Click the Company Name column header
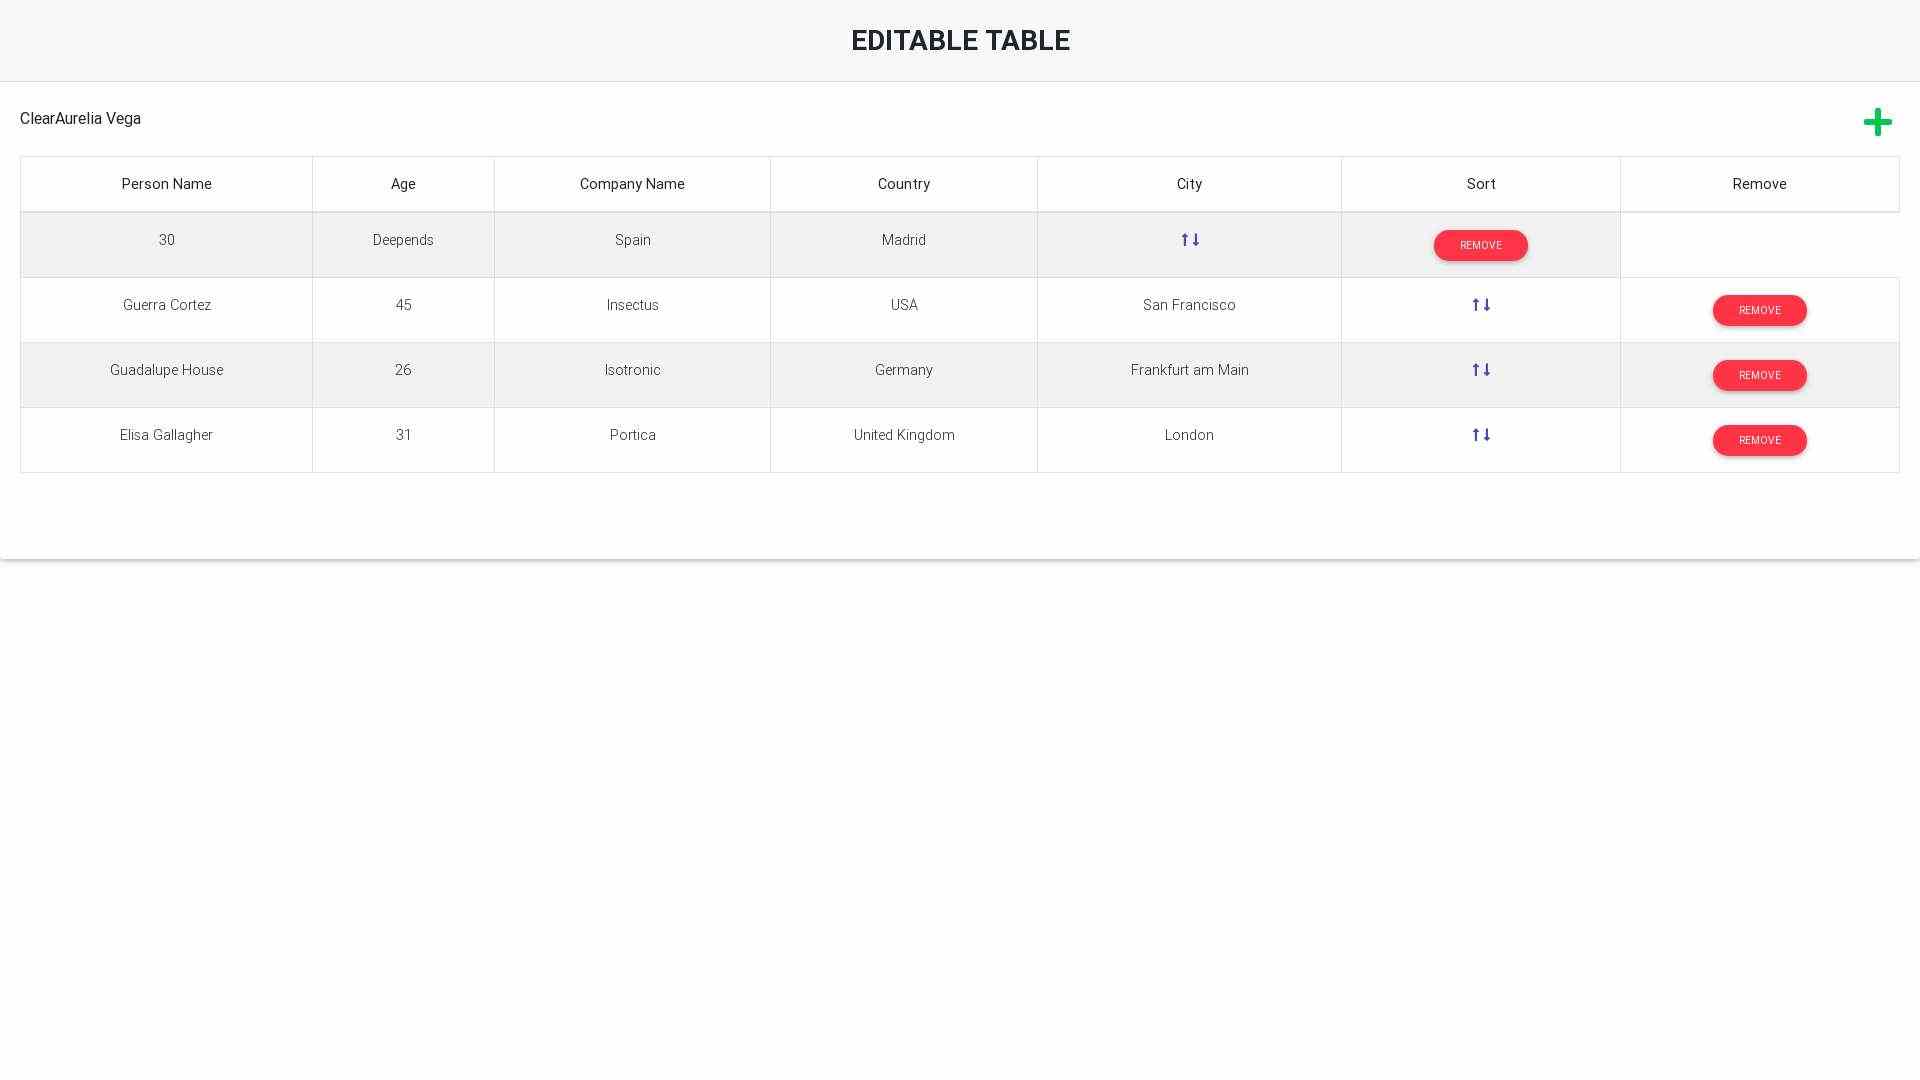This screenshot has height=1080, width=1920. tap(632, 184)
